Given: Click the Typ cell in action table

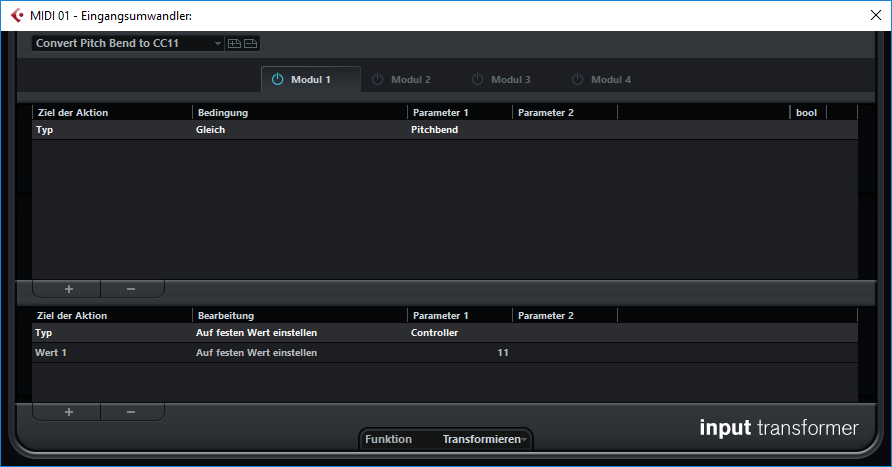Looking at the screenshot, I should (44, 333).
